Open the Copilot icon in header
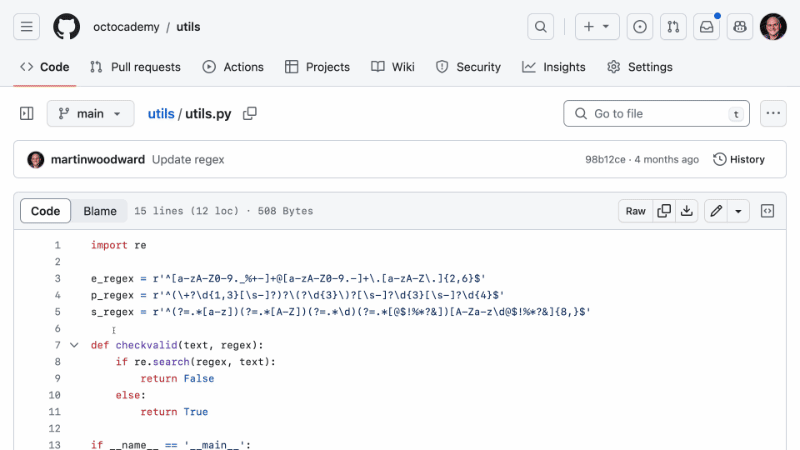The height and width of the screenshot is (450, 800). click(740, 27)
